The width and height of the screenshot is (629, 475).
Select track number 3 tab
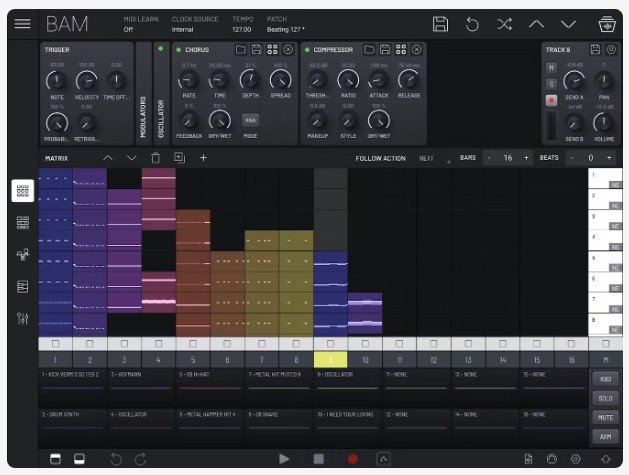(x=124, y=360)
